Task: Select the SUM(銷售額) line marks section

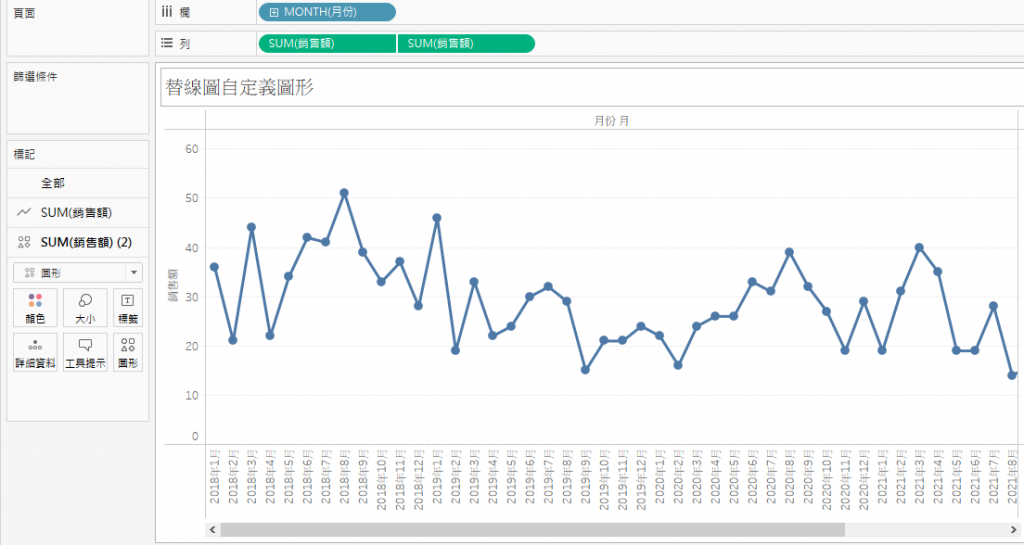Action: pyautogui.click(x=78, y=213)
